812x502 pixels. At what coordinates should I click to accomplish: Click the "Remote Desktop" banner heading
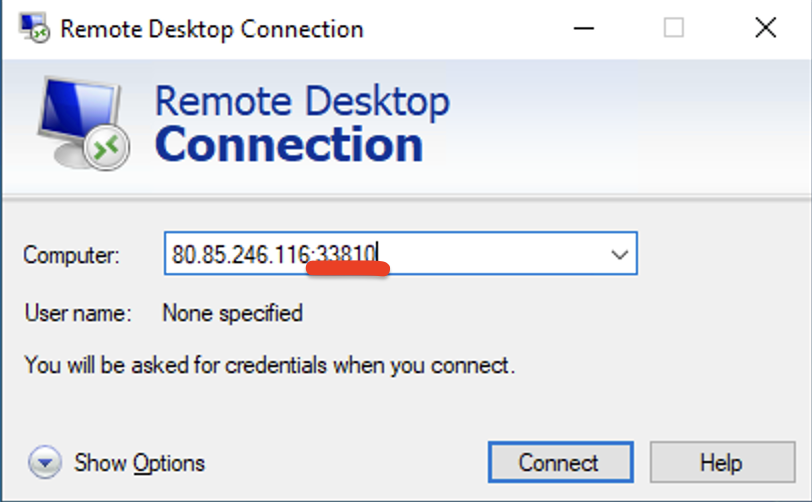click(302, 102)
